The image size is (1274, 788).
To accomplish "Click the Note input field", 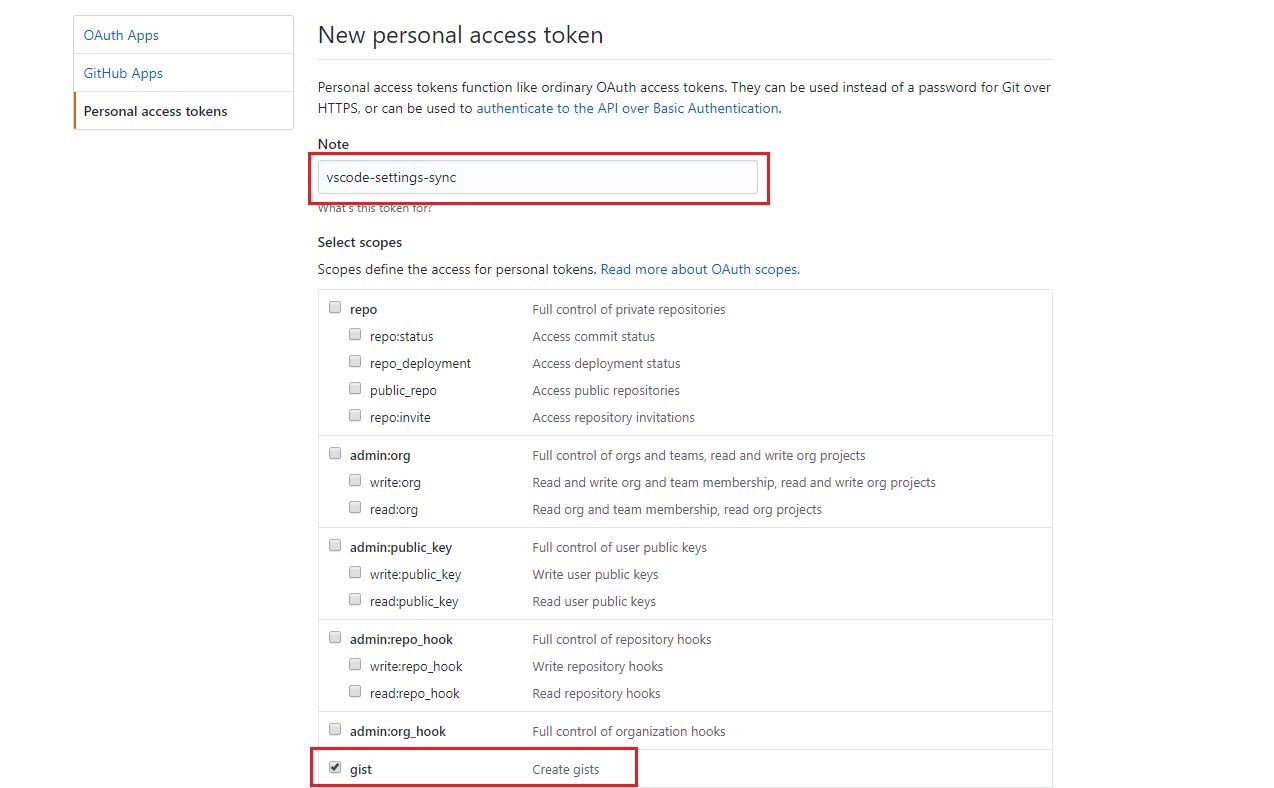I will 538,177.
